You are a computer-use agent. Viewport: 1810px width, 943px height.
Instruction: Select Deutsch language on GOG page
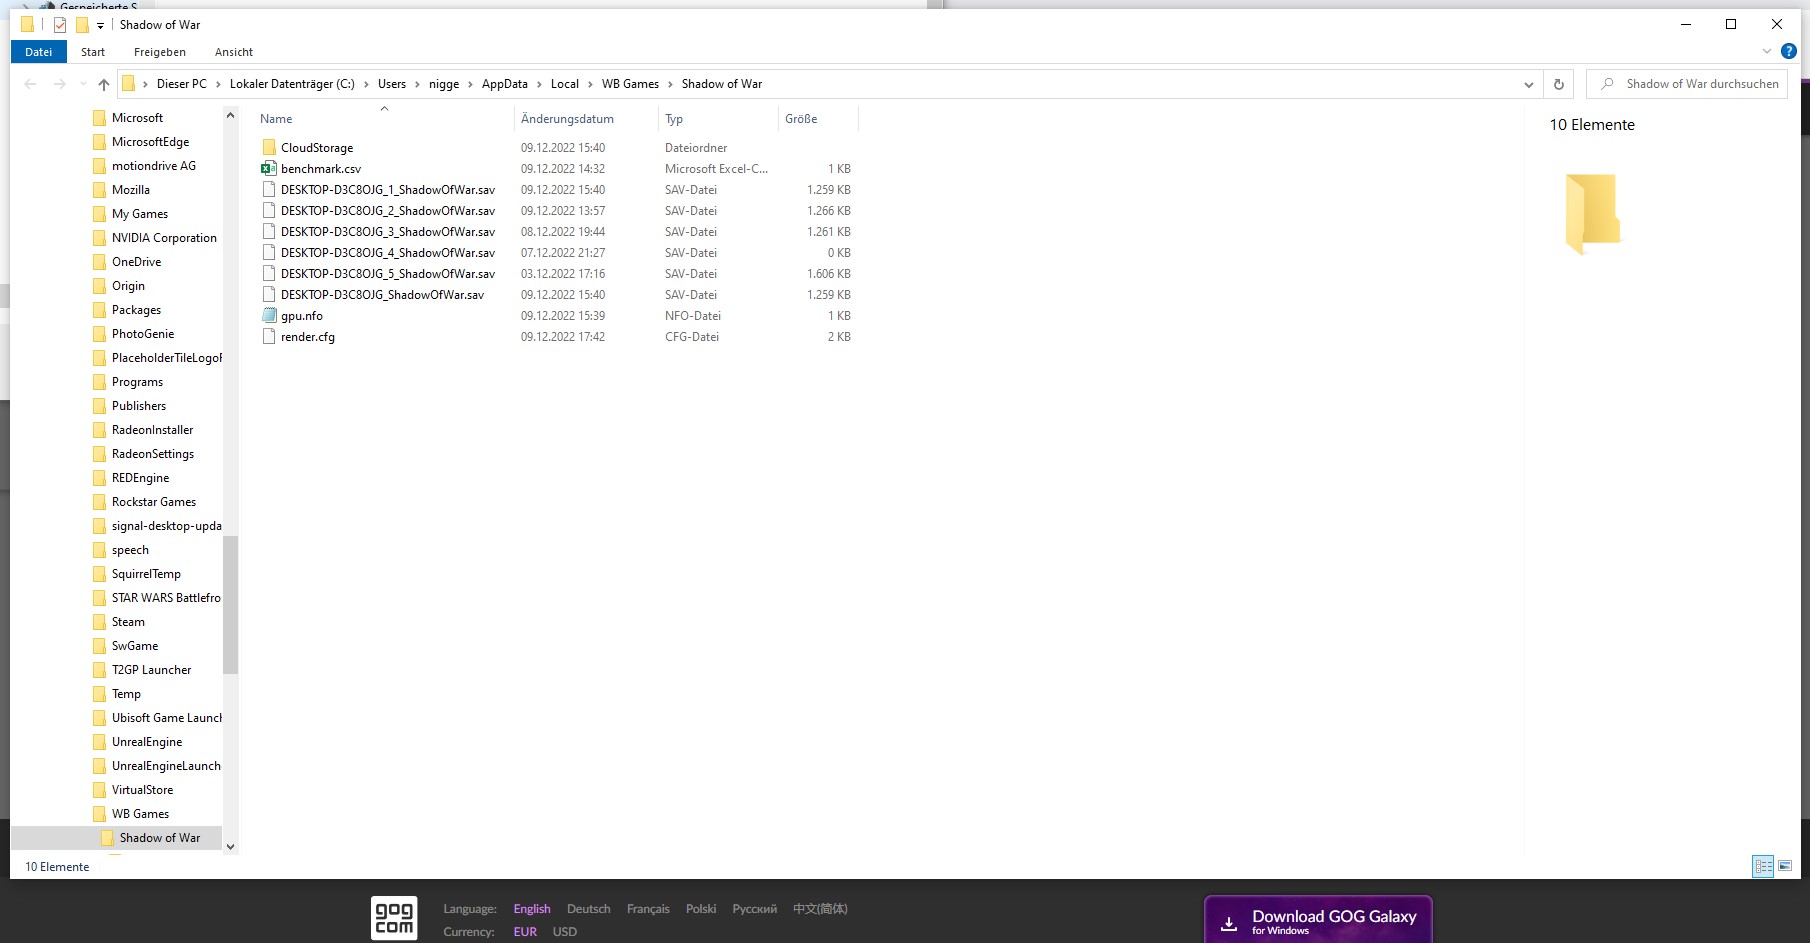588,909
